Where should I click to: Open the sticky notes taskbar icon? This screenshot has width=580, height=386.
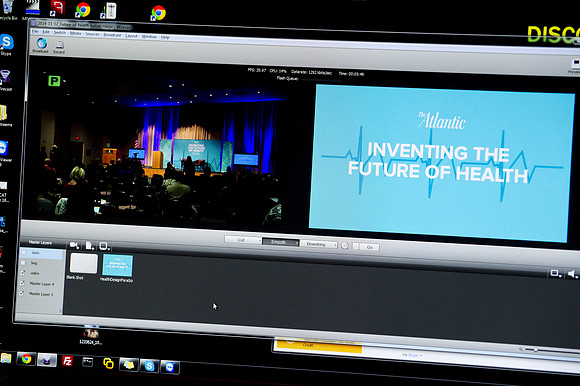(129, 365)
